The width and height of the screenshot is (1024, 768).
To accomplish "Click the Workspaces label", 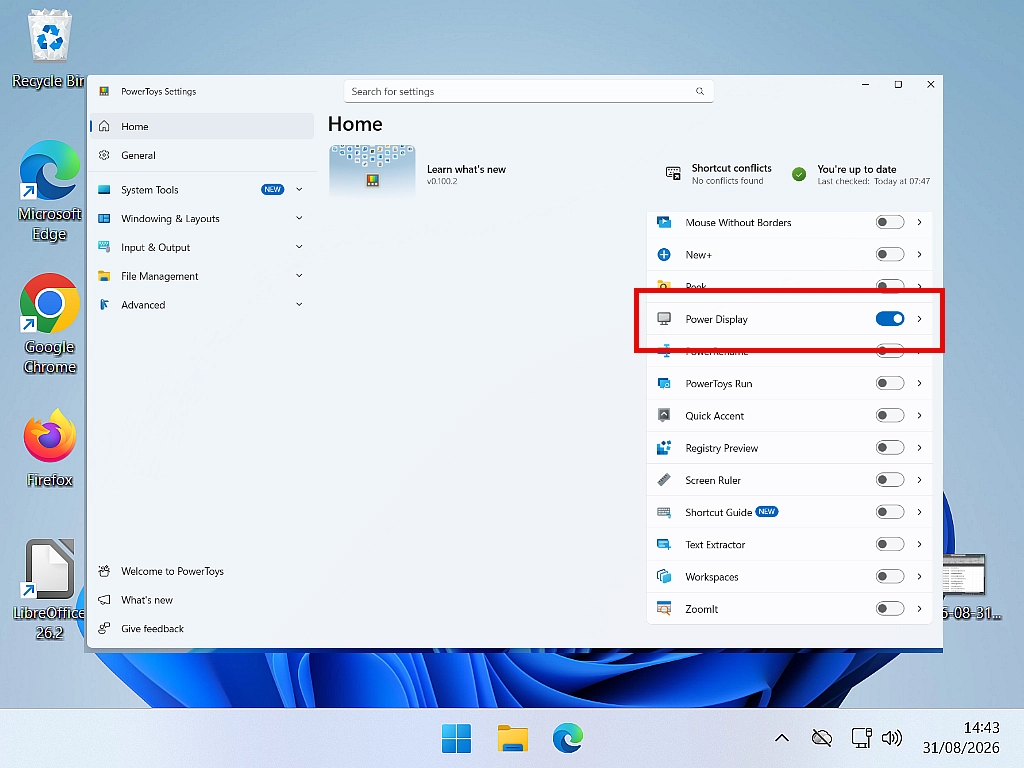I will 712,577.
